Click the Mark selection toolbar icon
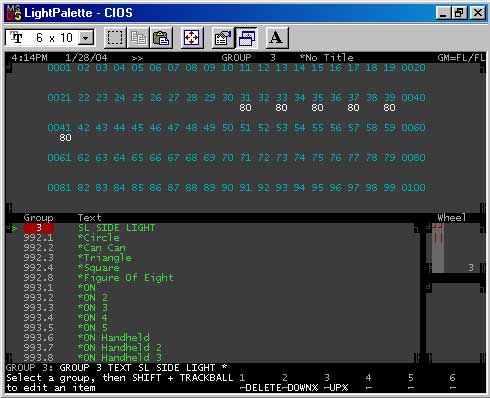The image size is (490, 398). click(x=115, y=38)
